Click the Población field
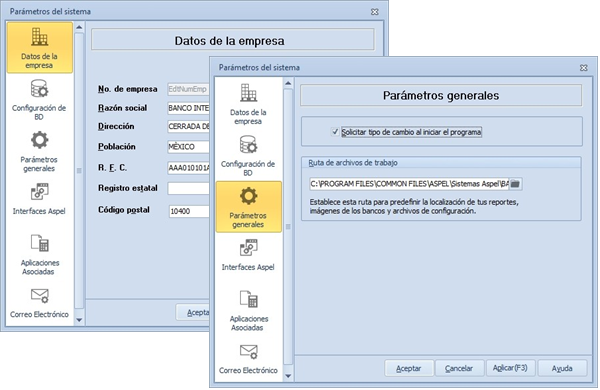The height and width of the screenshot is (390, 600). click(188, 147)
